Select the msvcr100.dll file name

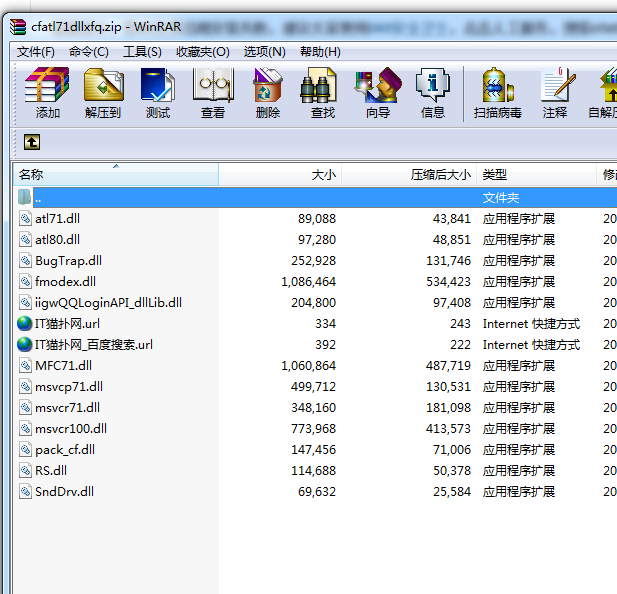point(71,428)
